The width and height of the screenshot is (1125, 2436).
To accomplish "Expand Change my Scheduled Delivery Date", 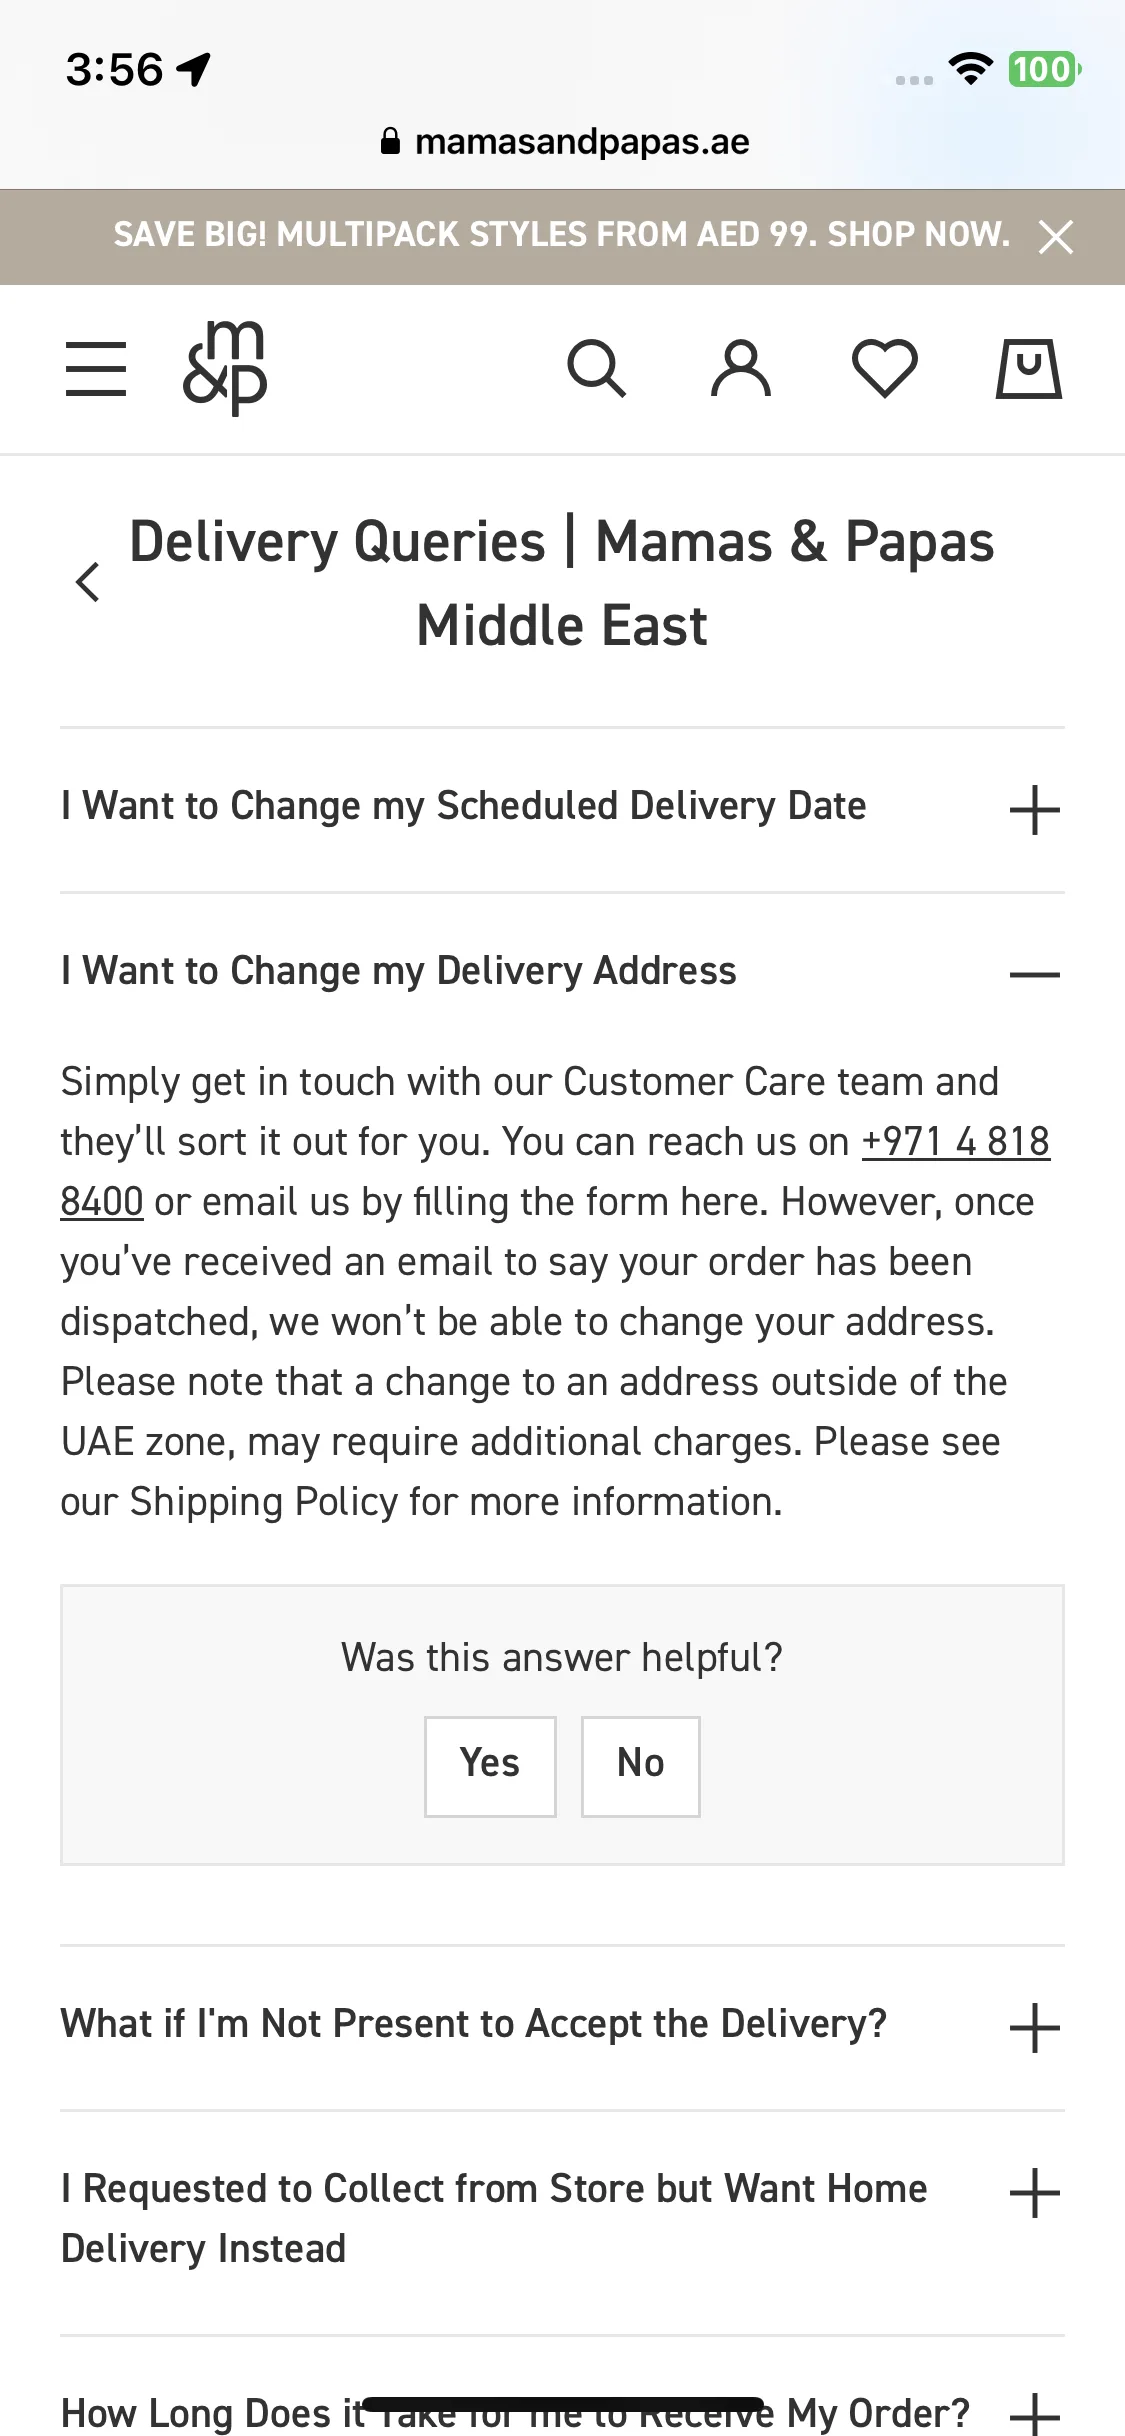I will click(562, 809).
